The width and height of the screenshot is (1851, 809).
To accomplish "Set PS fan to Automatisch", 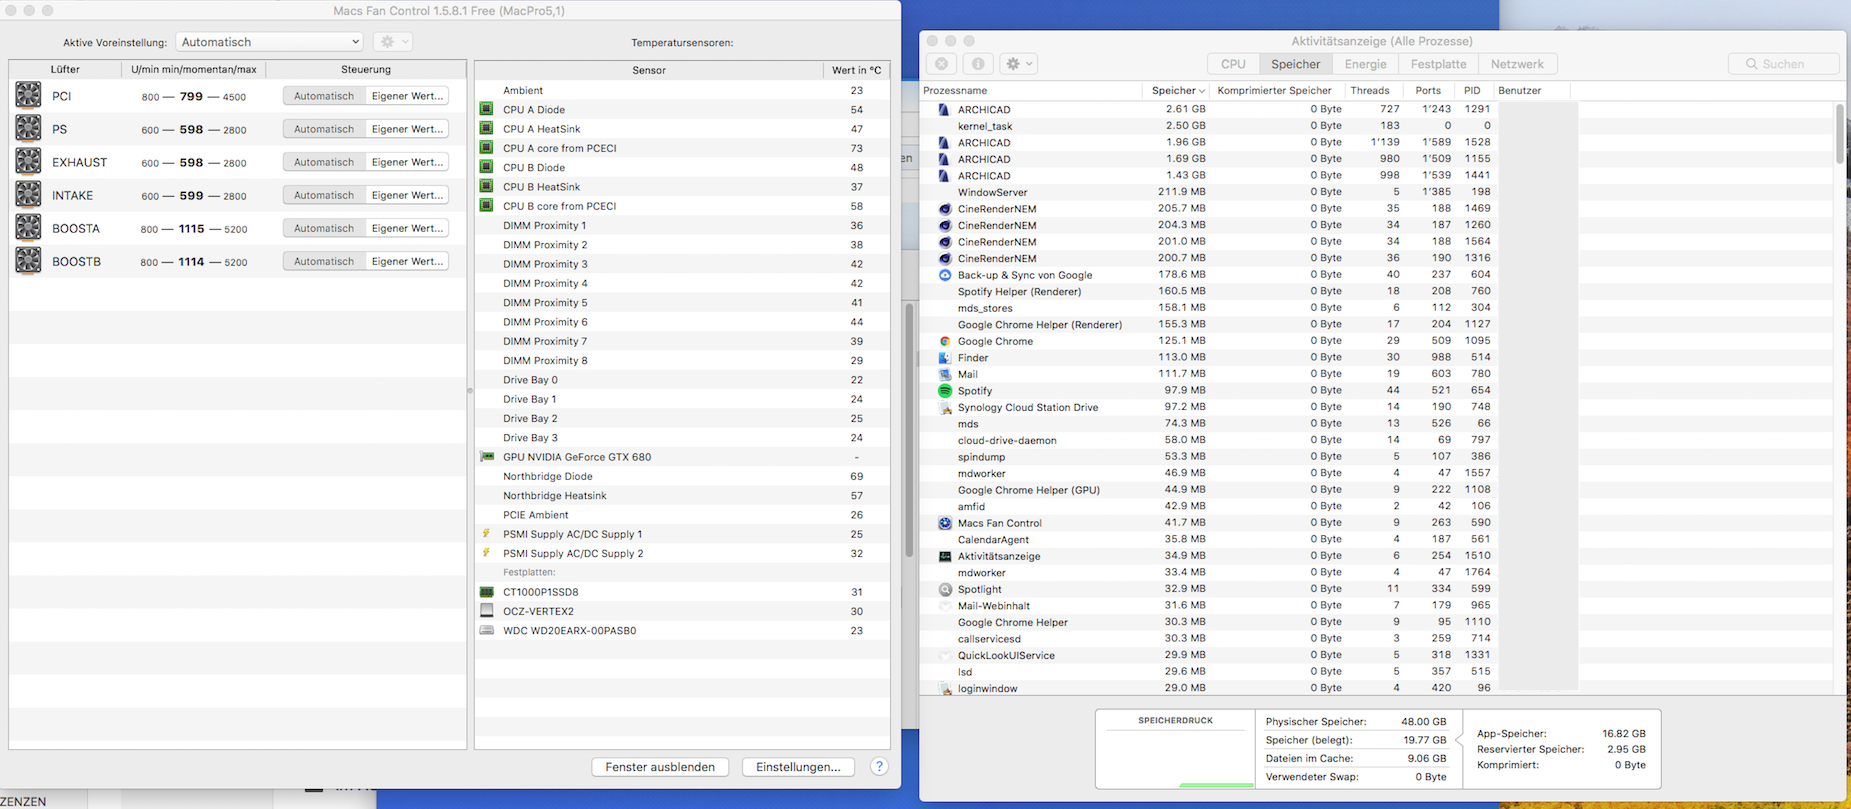I will pos(324,129).
